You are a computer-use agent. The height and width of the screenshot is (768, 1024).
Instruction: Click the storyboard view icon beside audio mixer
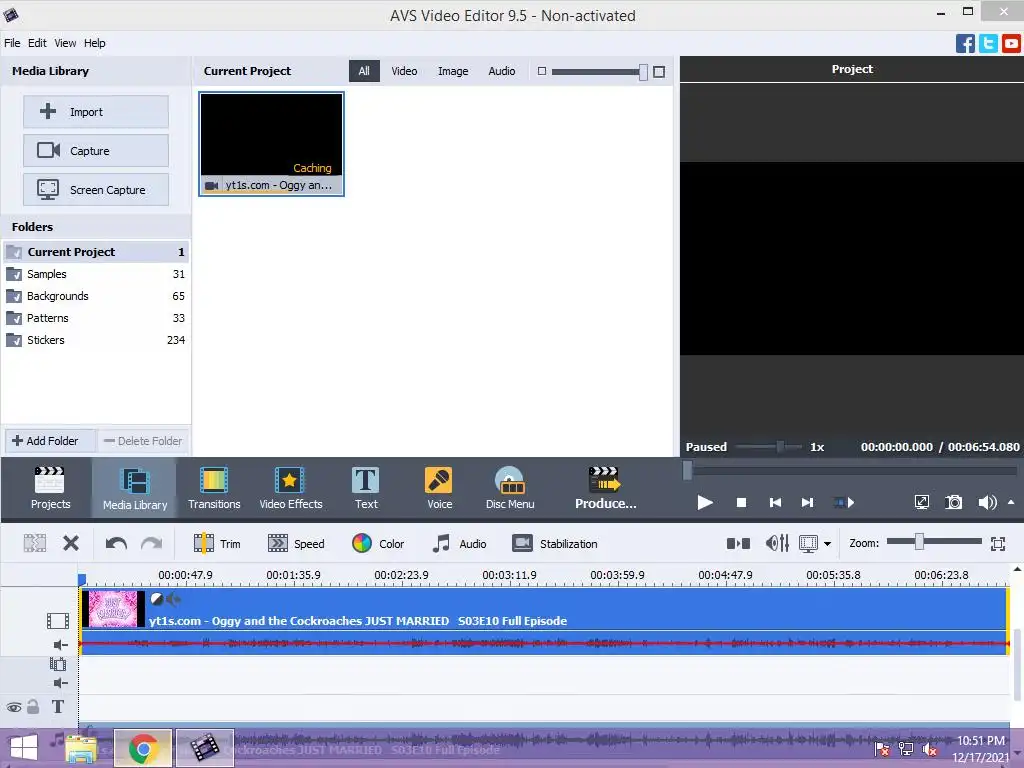(738, 543)
